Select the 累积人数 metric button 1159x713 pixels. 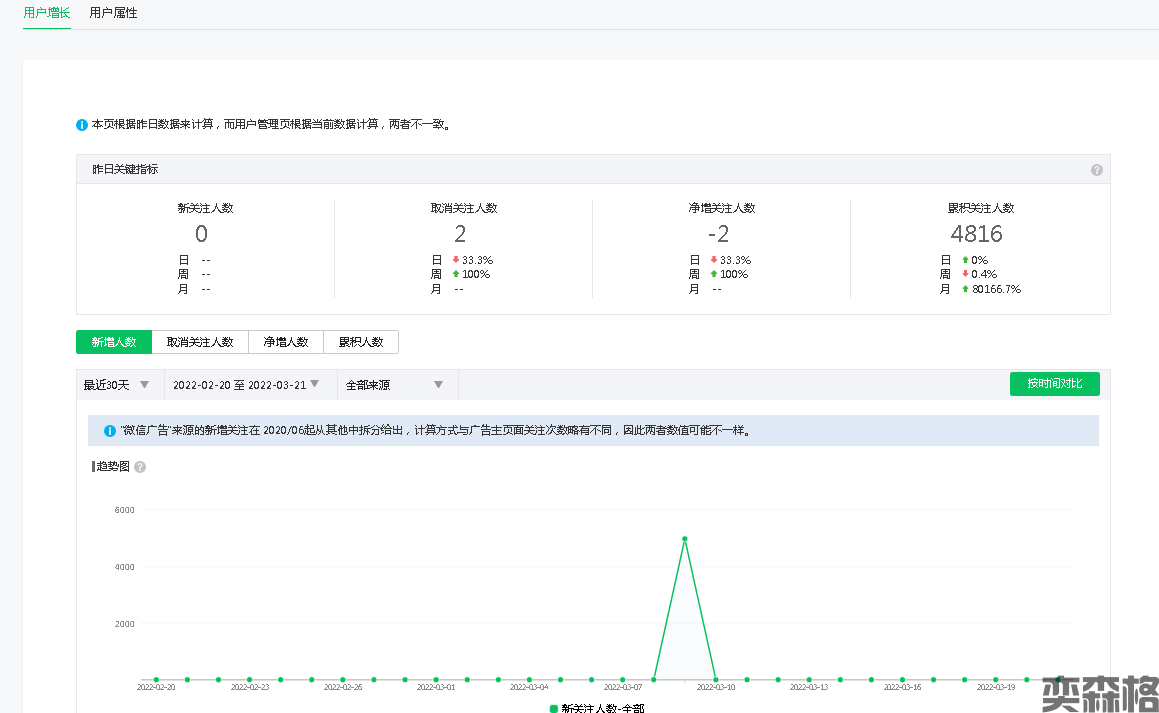point(361,342)
